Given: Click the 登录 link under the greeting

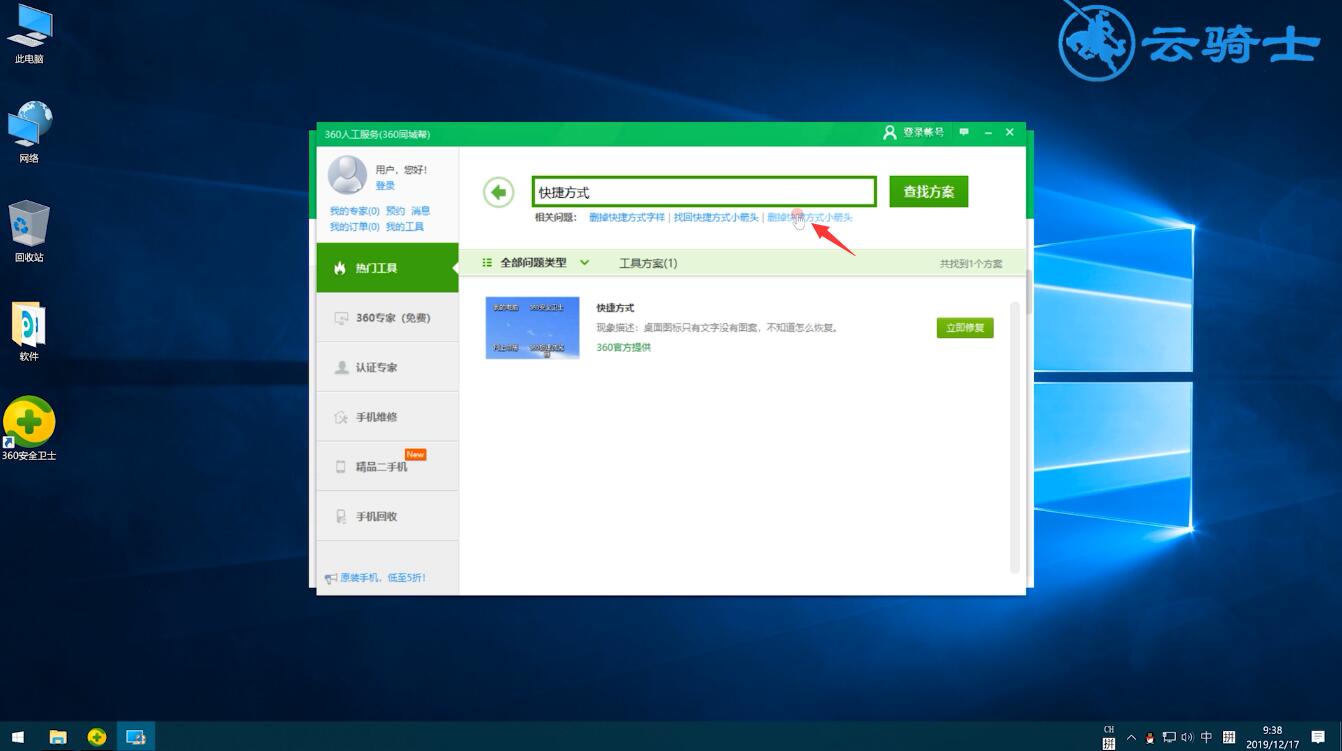Looking at the screenshot, I should [385, 186].
